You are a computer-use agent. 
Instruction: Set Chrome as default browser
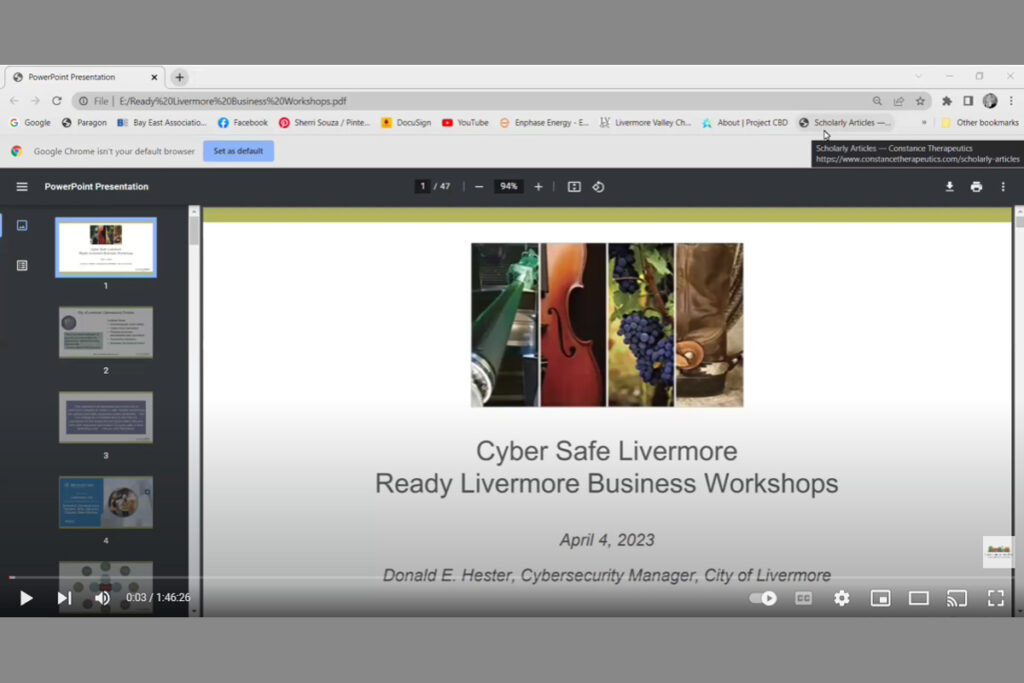[x=238, y=151]
